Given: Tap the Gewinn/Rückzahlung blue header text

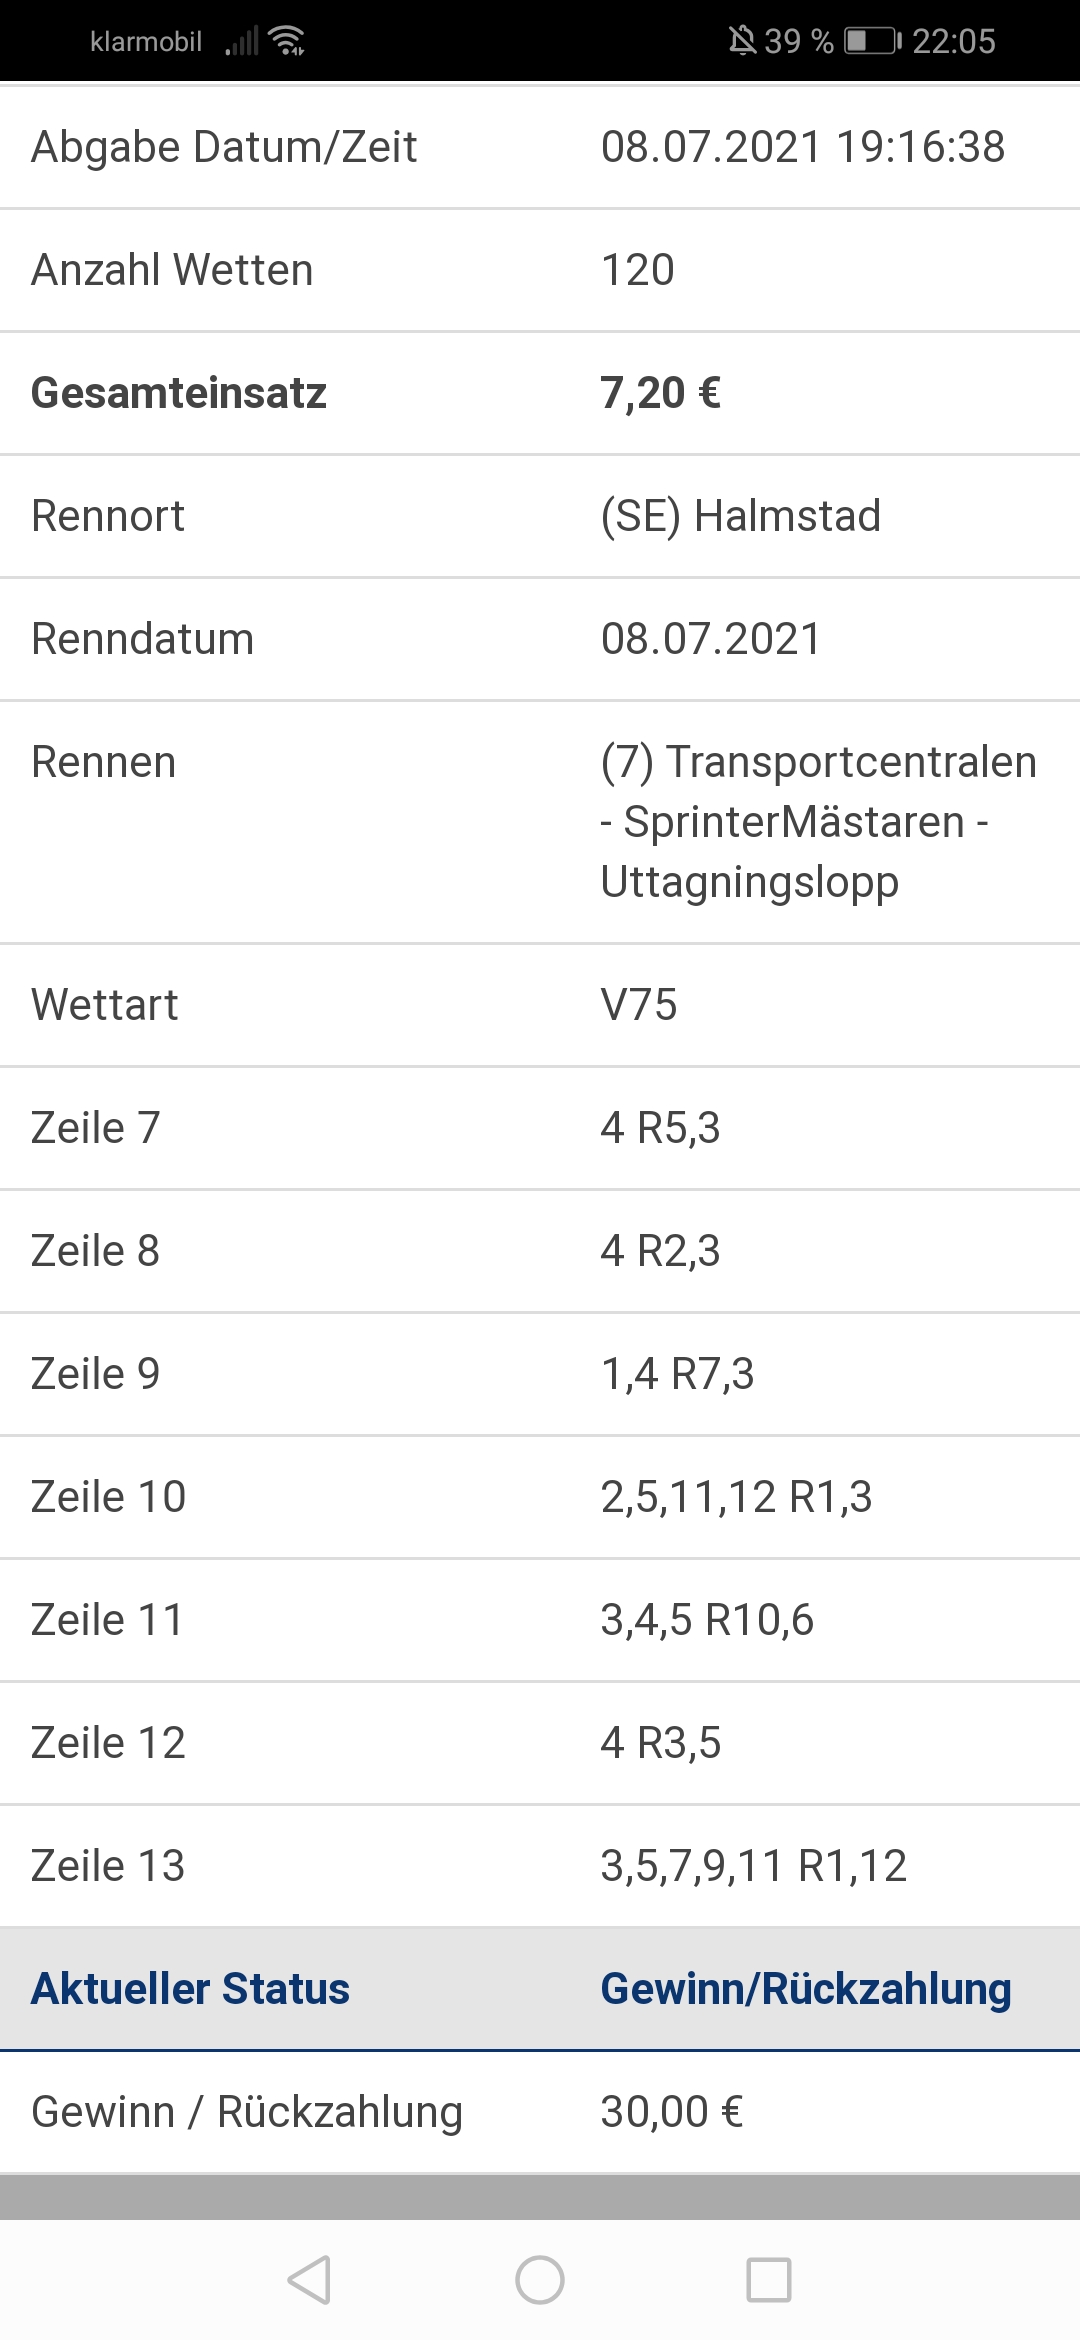Looking at the screenshot, I should click(806, 1989).
